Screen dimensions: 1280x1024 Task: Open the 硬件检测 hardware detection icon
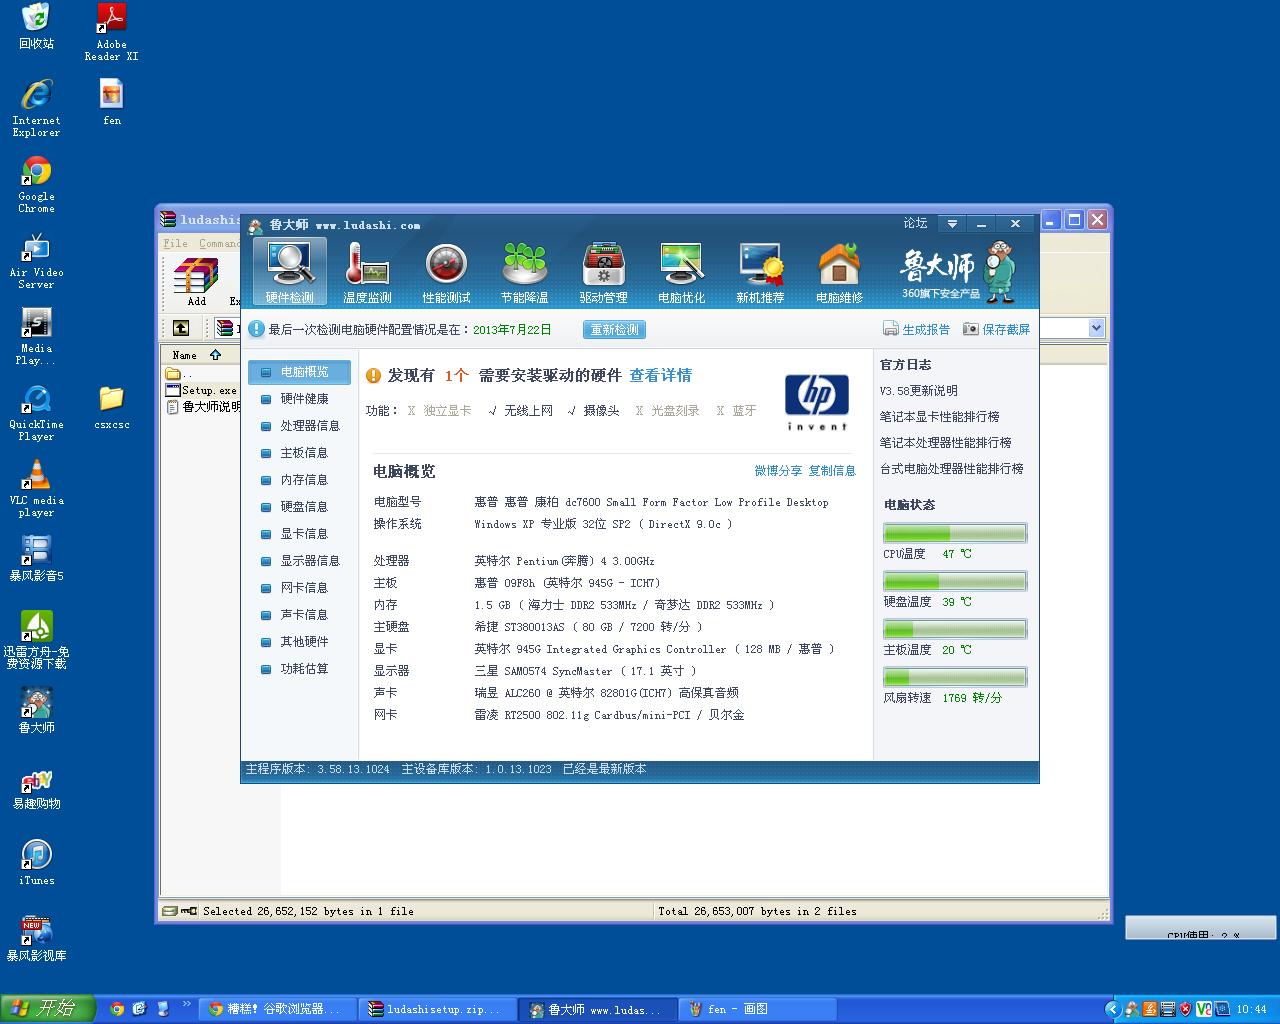click(289, 271)
